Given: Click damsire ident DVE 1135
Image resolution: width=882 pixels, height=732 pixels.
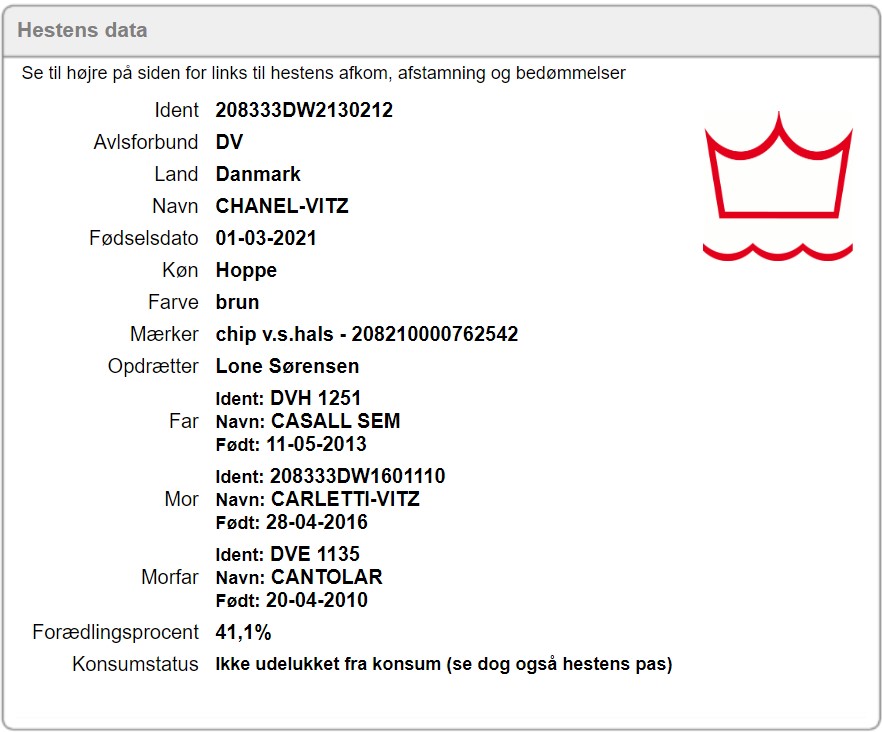Looking at the screenshot, I should (x=314, y=554).
